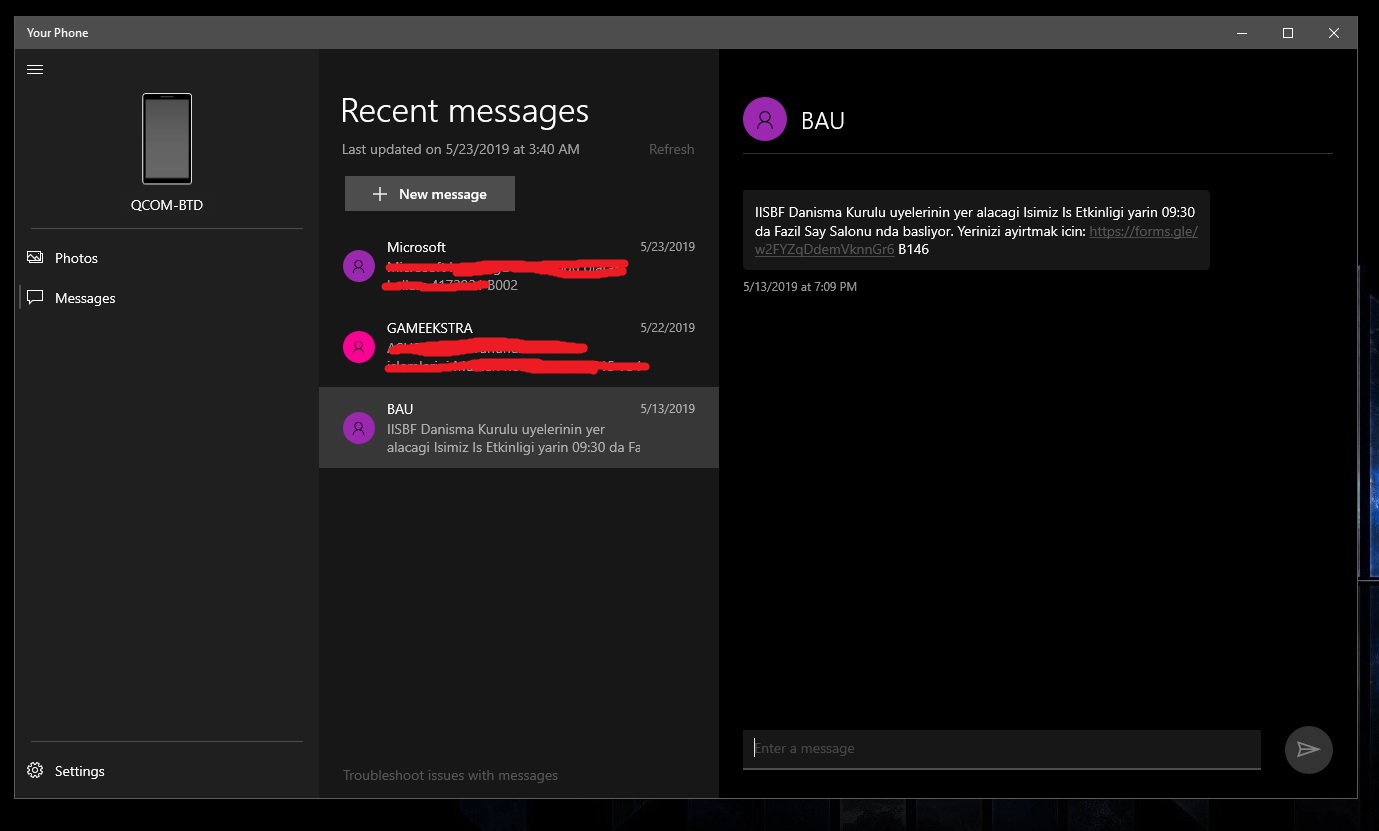
Task: Click the send message arrow button
Action: click(1308, 749)
